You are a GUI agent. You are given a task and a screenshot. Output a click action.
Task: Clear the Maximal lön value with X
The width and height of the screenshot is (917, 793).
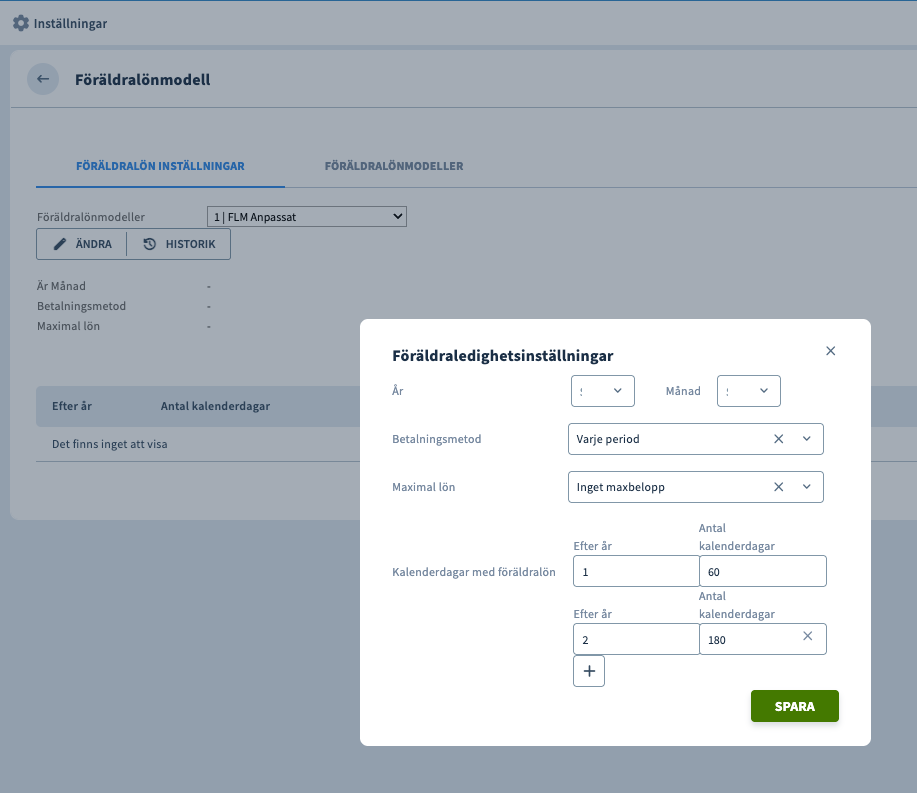pyautogui.click(x=779, y=487)
